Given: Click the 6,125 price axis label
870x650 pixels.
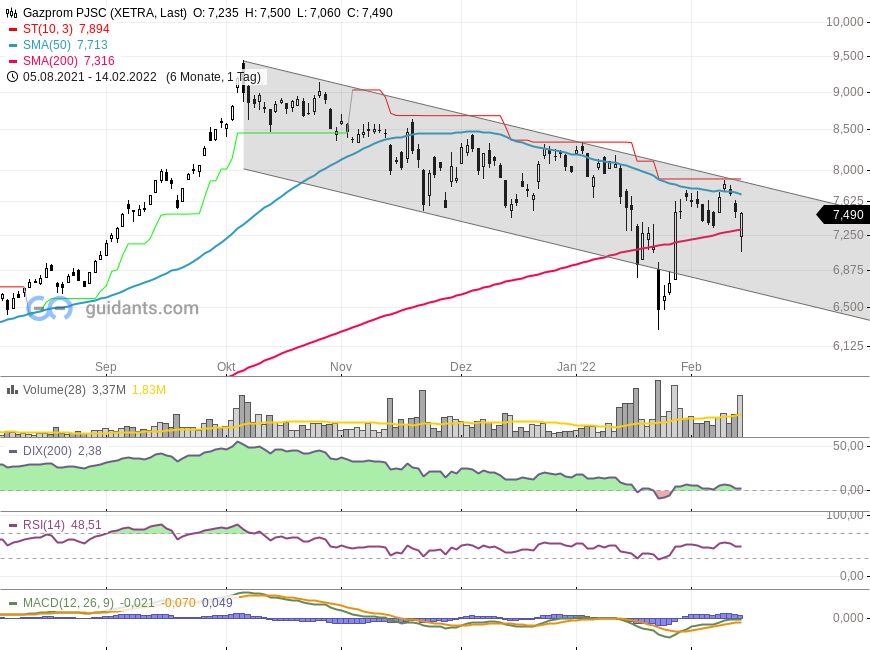Looking at the screenshot, I should 848,346.
